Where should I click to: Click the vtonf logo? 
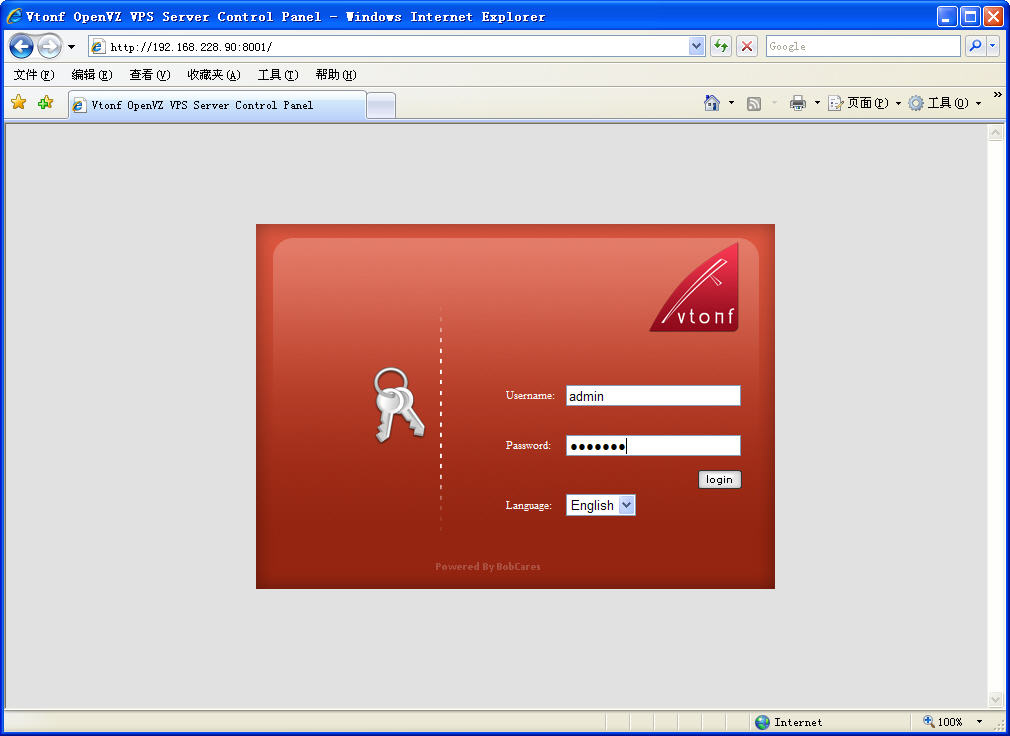(x=694, y=288)
